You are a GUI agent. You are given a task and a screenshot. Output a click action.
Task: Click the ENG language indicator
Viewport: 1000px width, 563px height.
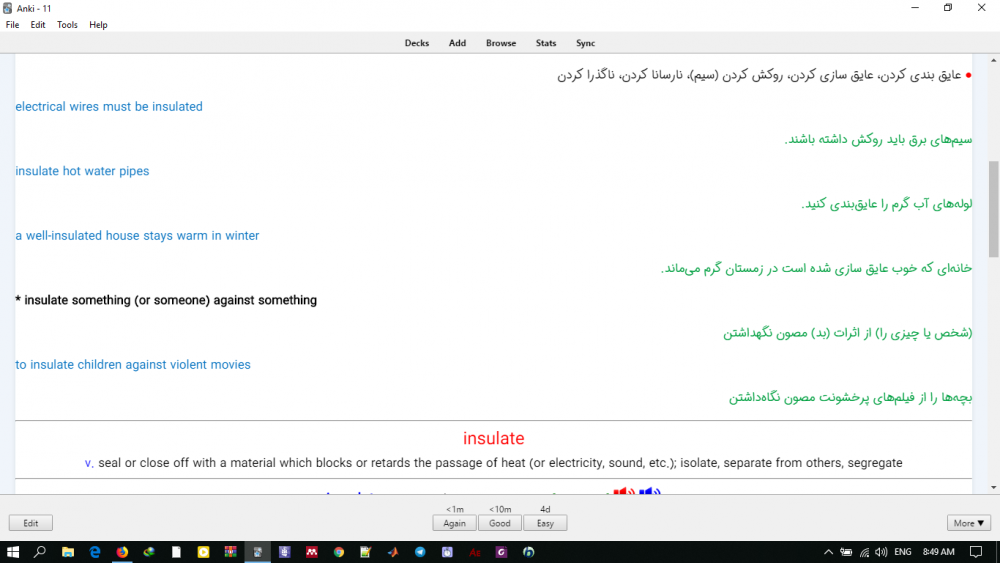point(902,552)
